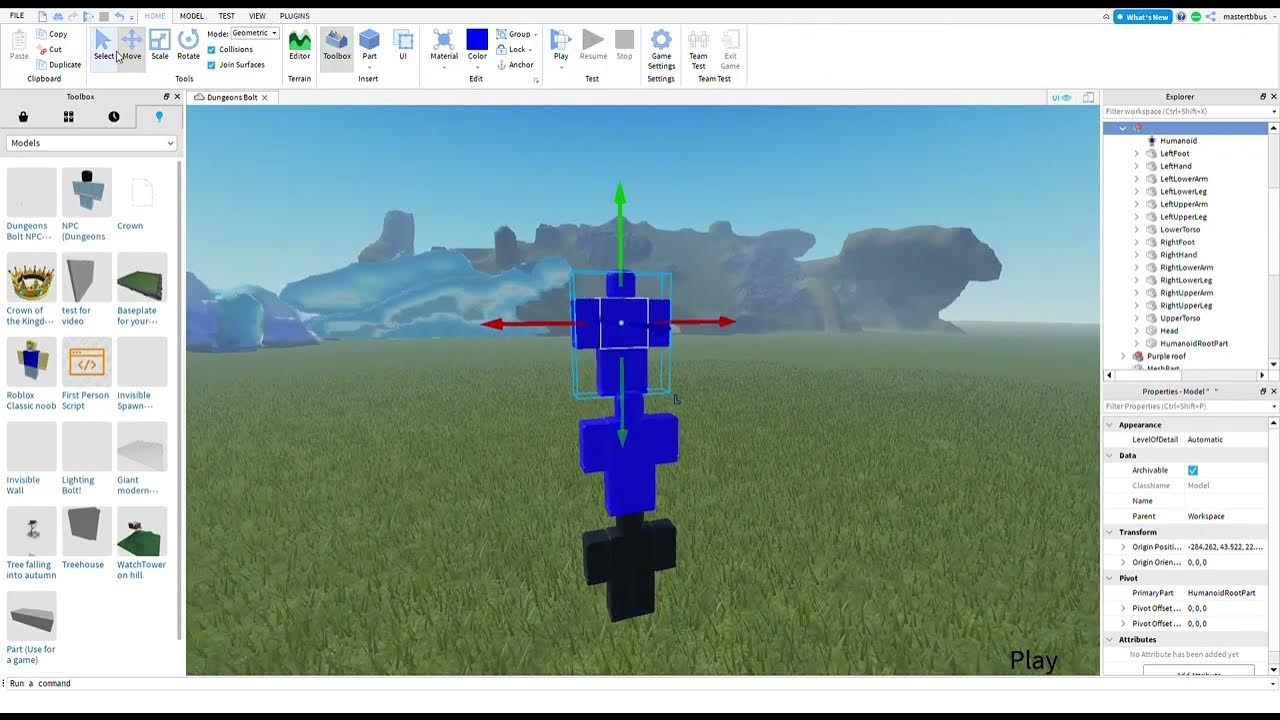Click the Resume test button
The width and height of the screenshot is (1280, 720).
pyautogui.click(x=593, y=45)
